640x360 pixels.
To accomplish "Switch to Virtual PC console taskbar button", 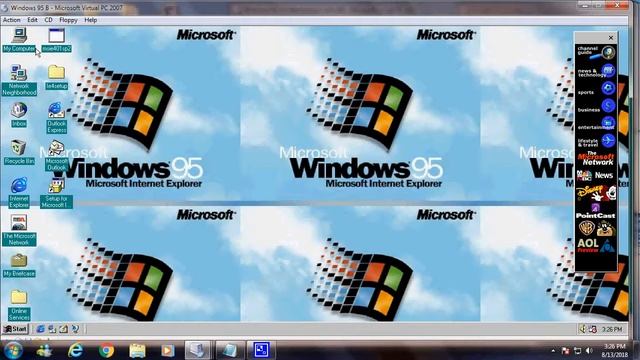I will [x=198, y=350].
